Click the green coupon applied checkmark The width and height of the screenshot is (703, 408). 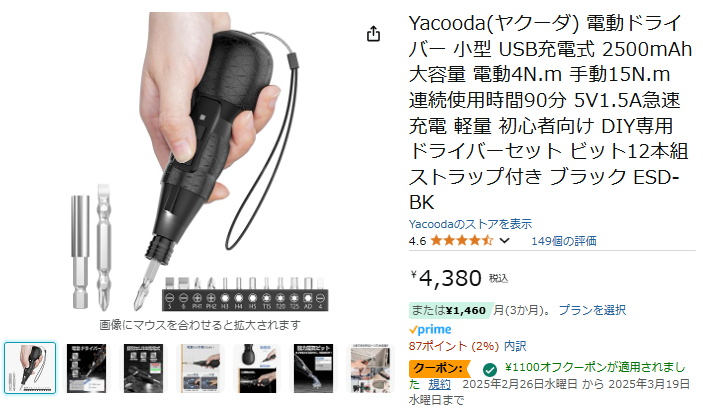(490, 369)
